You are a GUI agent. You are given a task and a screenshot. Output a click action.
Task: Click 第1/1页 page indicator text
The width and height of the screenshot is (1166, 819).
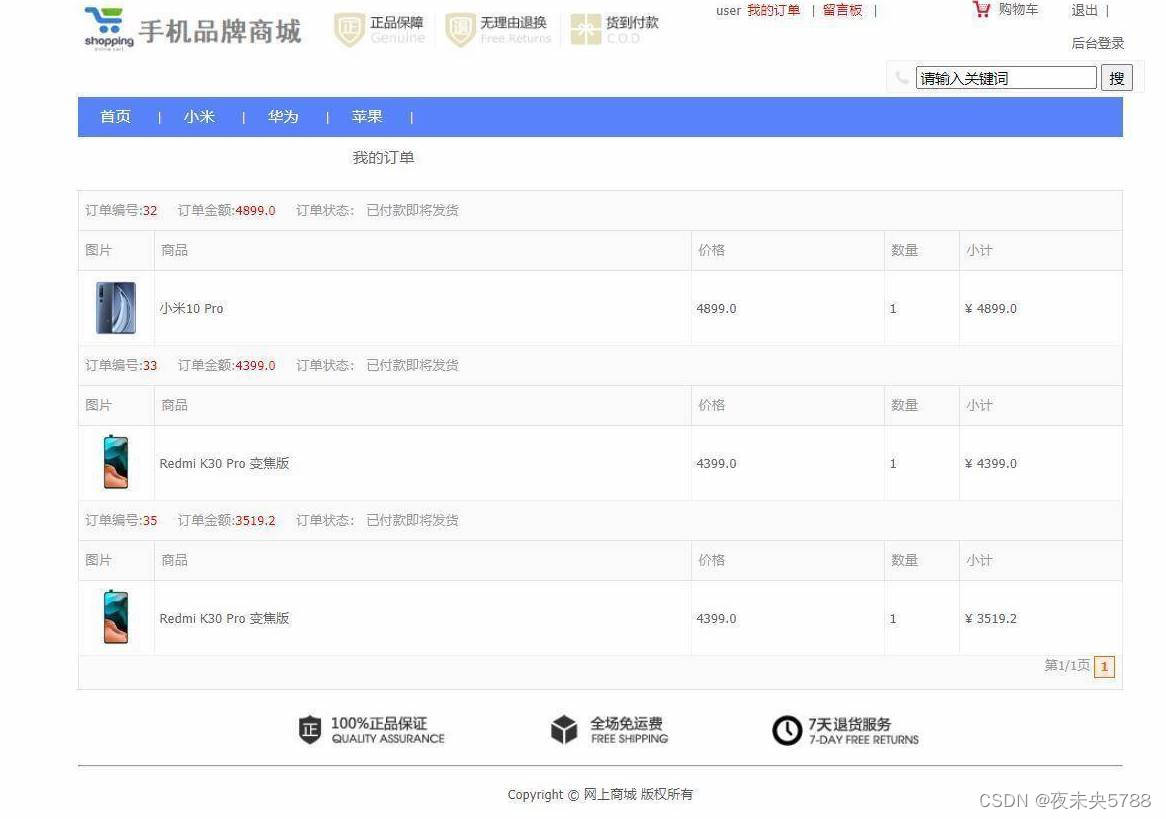(x=1067, y=665)
